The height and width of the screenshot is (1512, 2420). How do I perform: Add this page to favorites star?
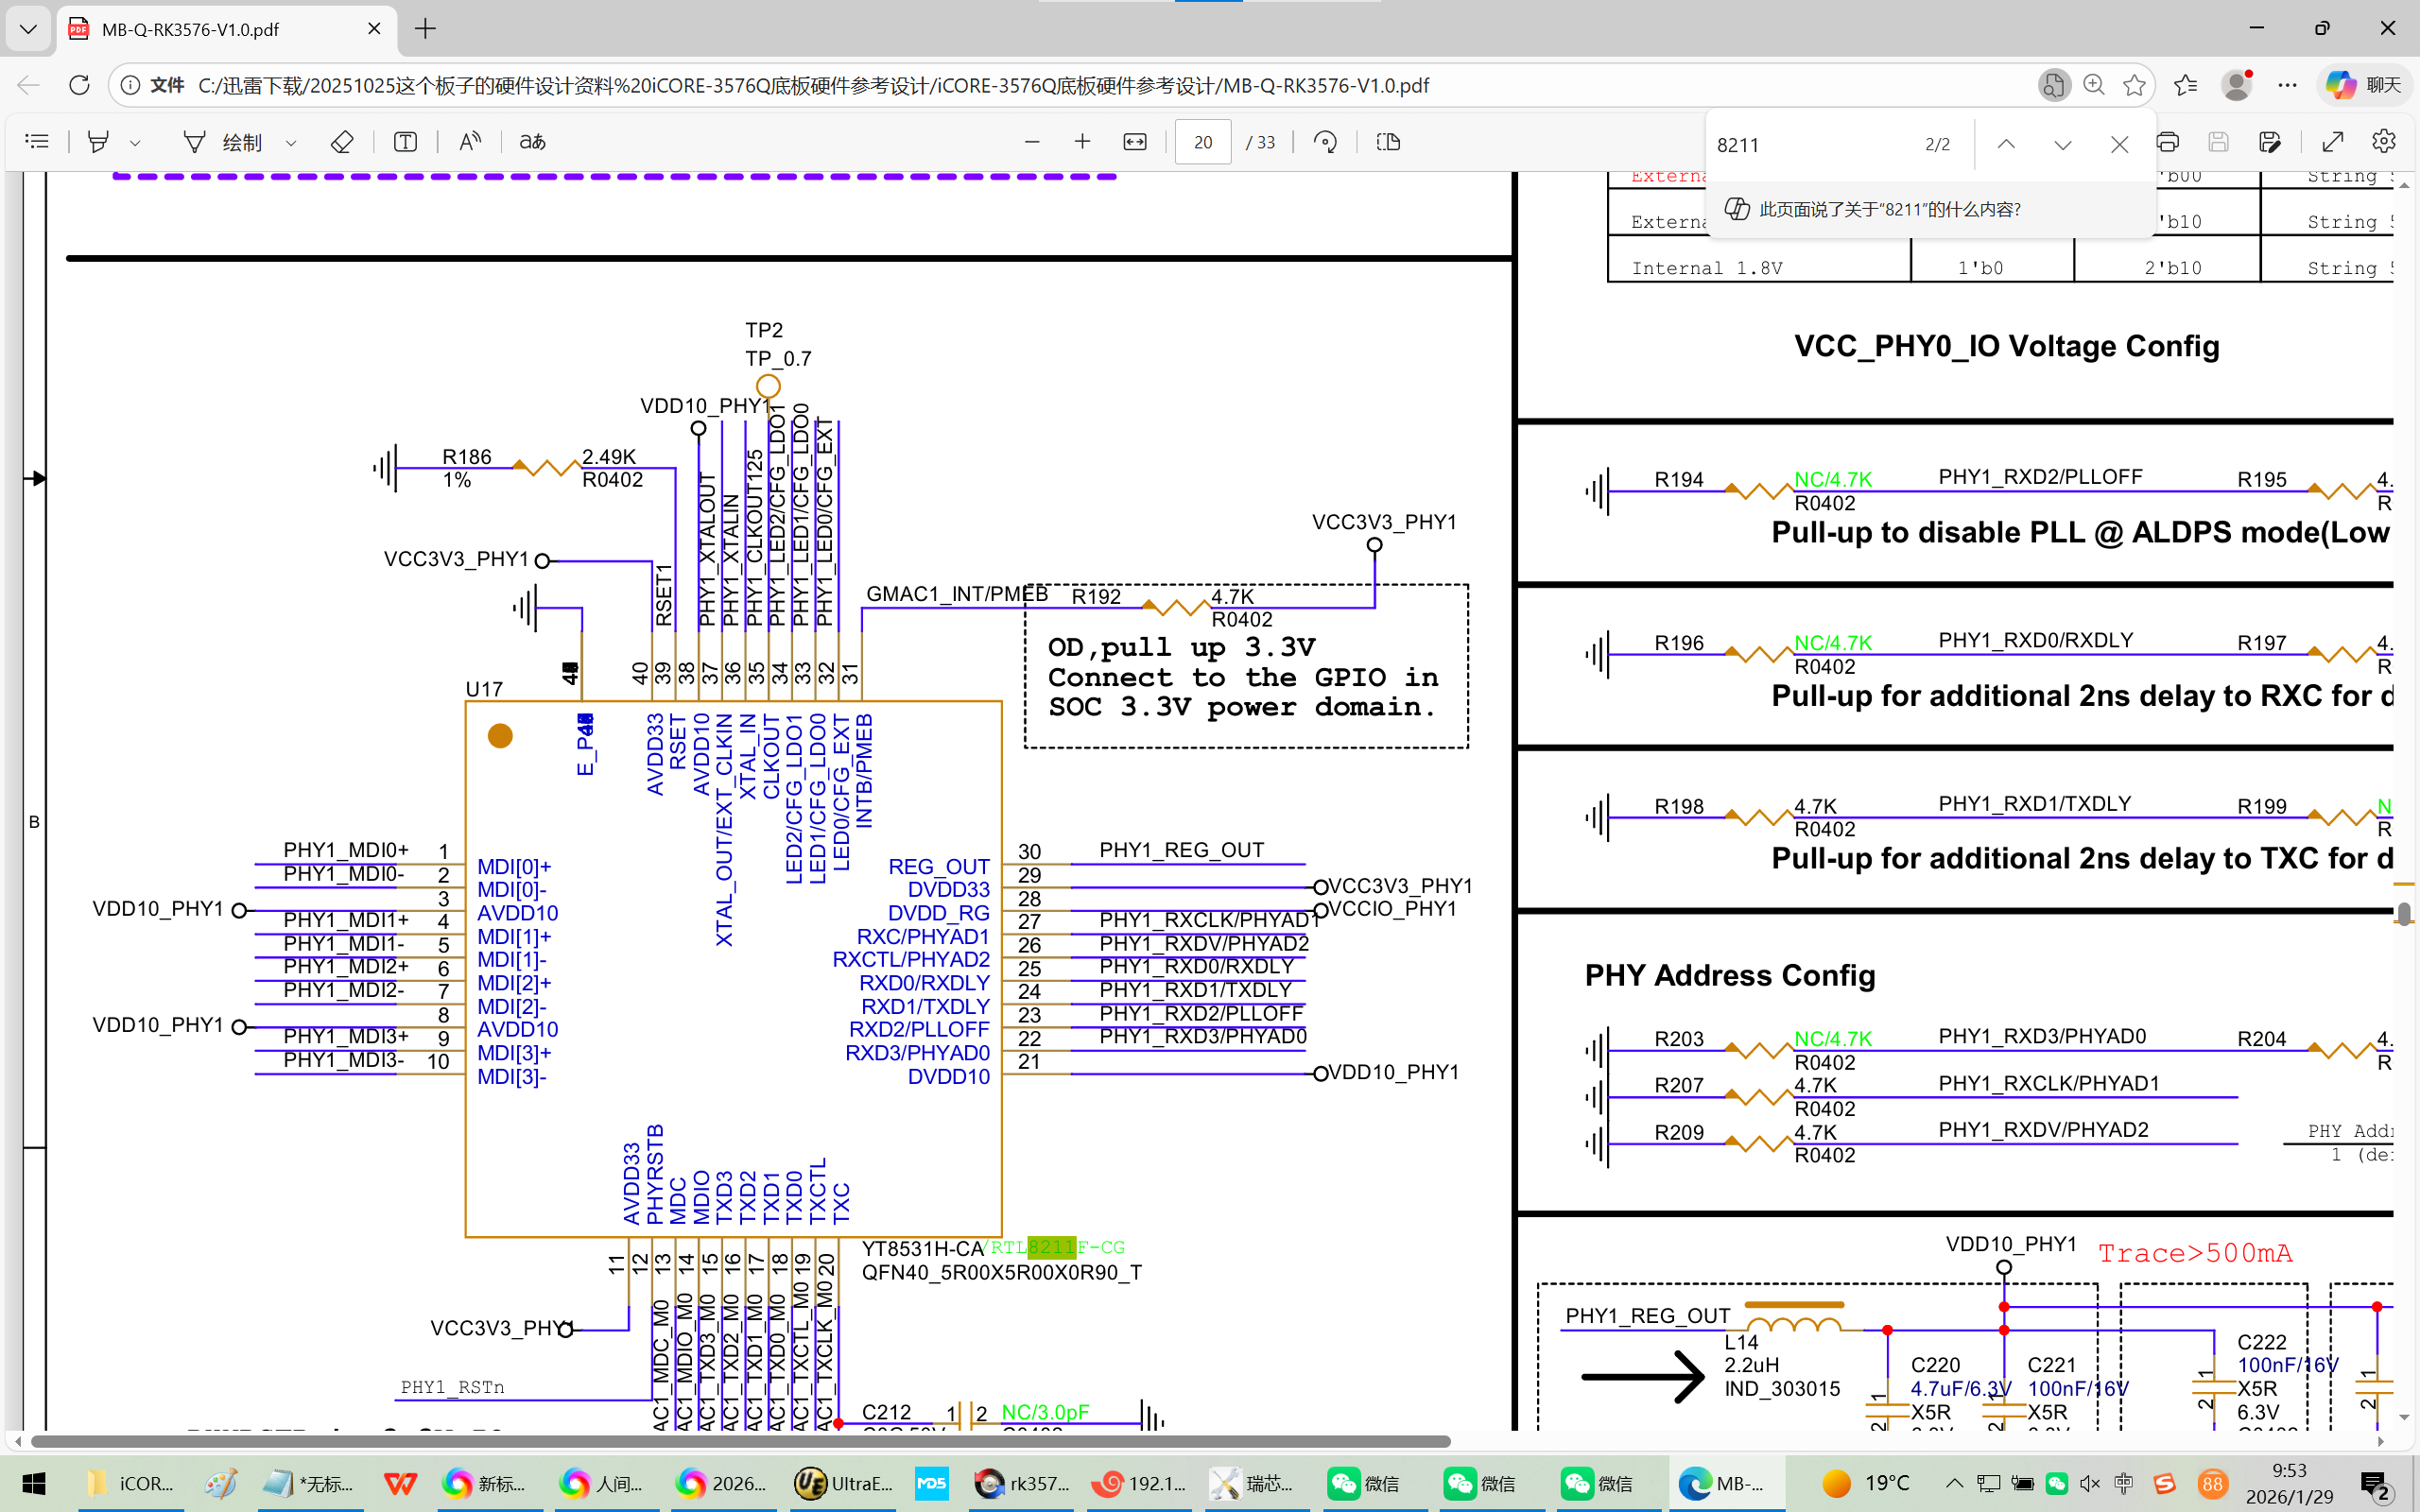2134,85
